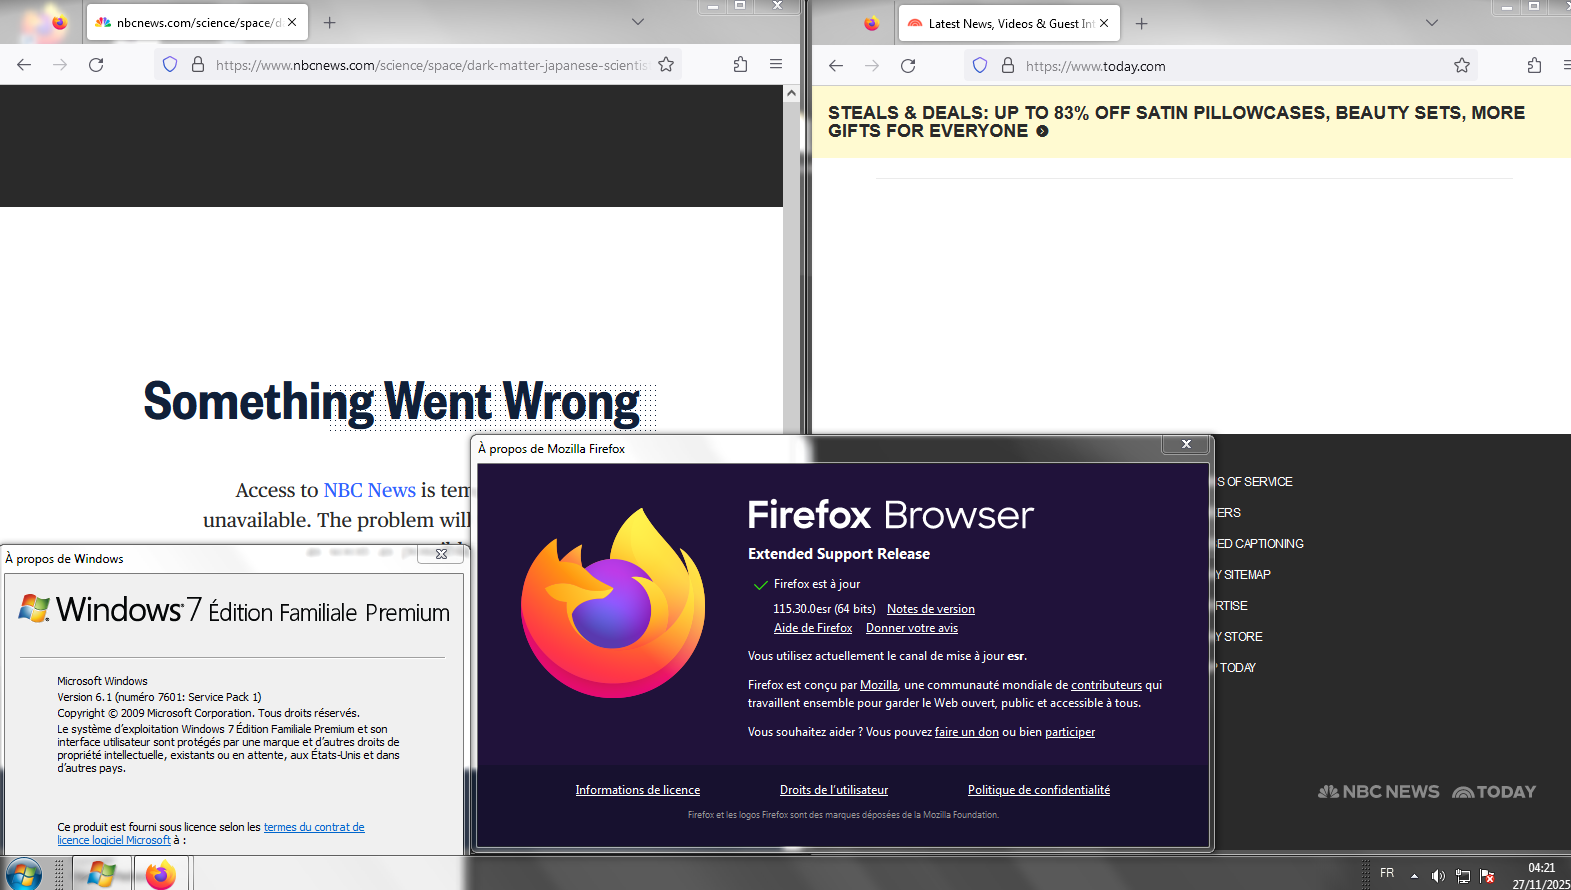Open the contributeurs link
The width and height of the screenshot is (1571, 890).
[x=1106, y=685]
